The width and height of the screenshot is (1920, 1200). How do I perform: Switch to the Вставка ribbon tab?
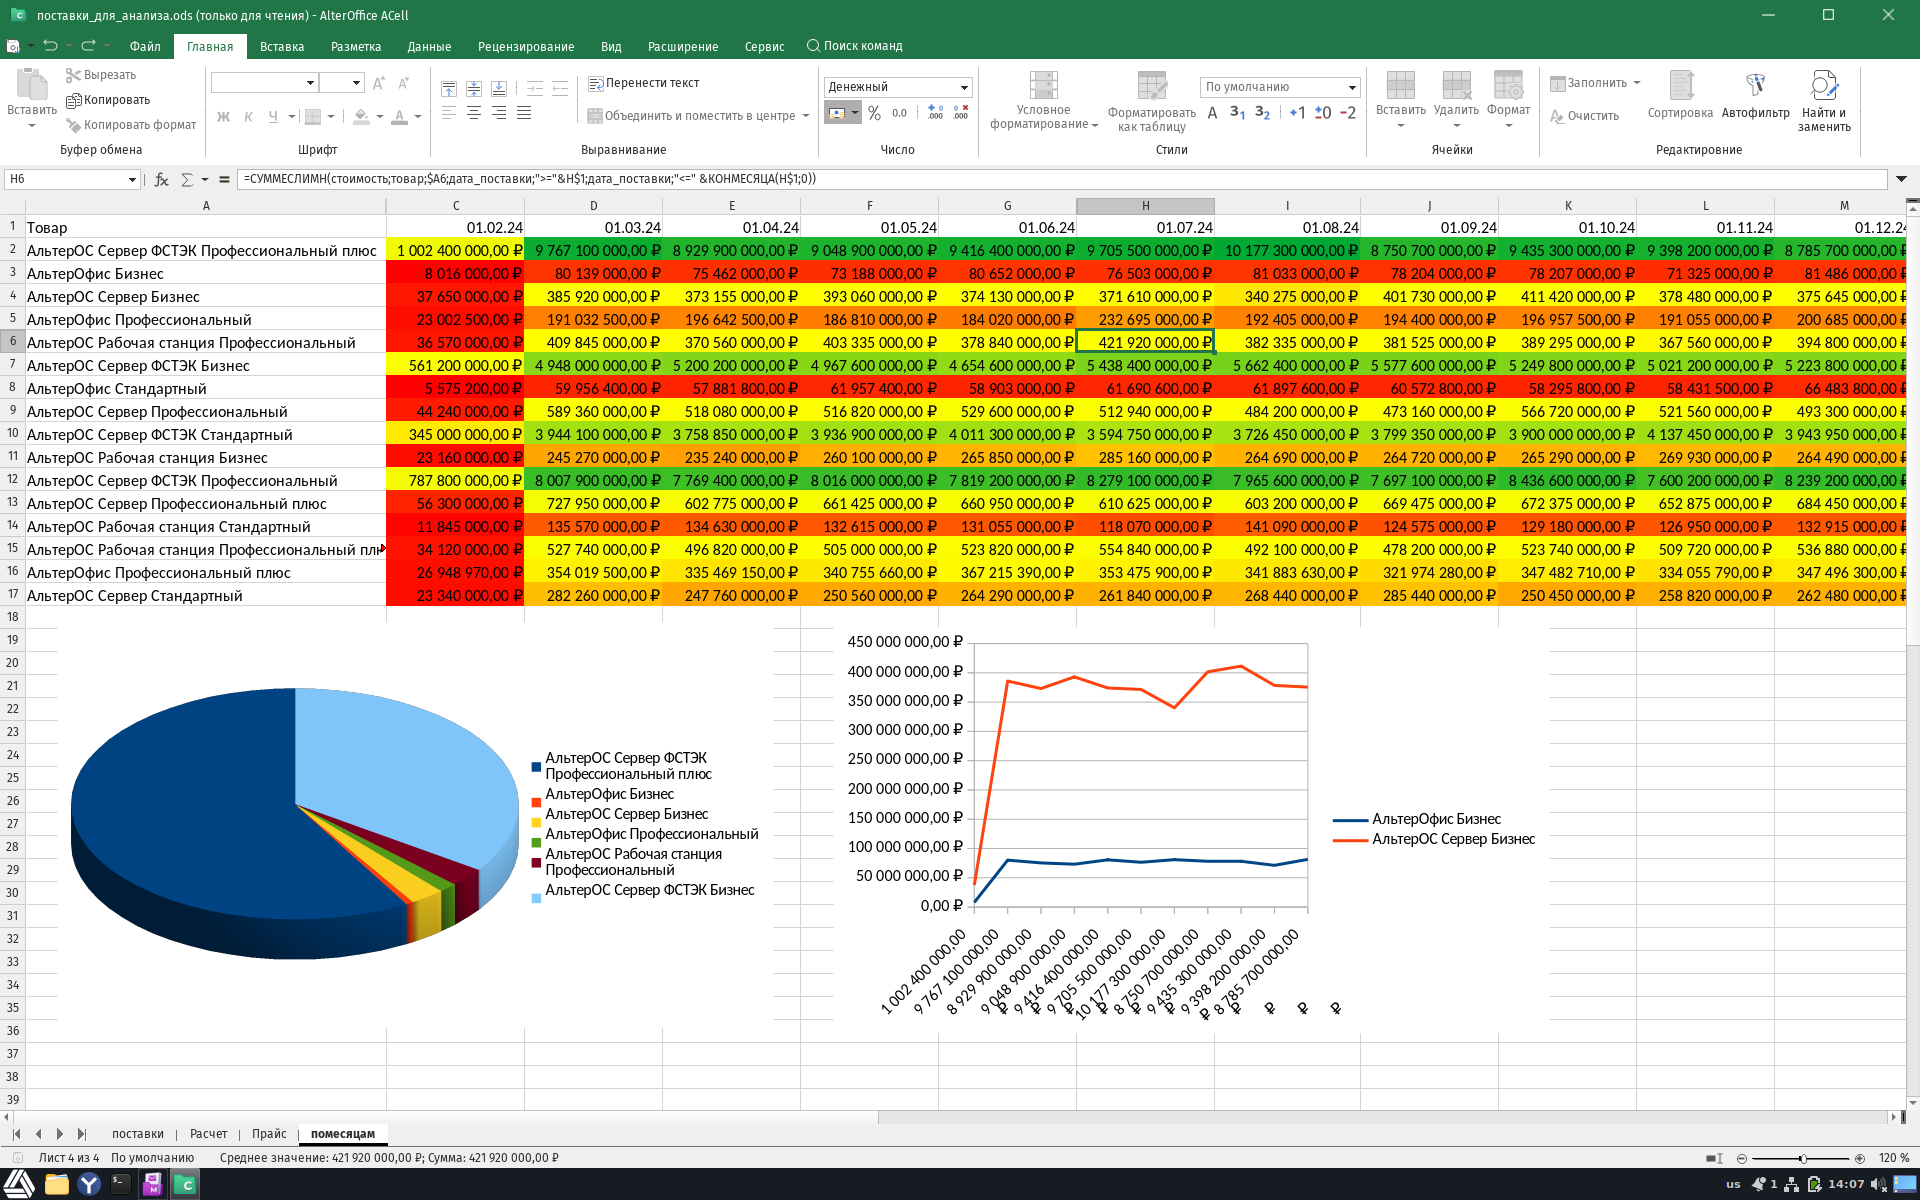(282, 47)
